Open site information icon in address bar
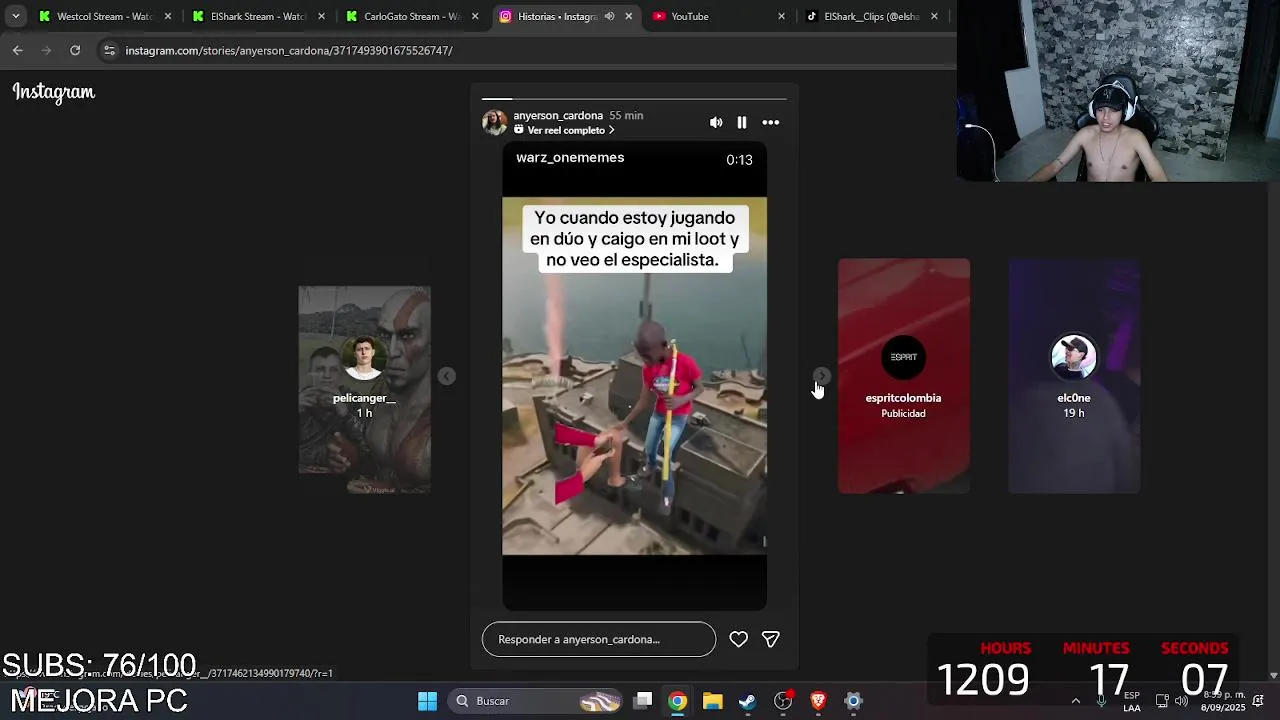Image resolution: width=1280 pixels, height=720 pixels. pyautogui.click(x=109, y=50)
